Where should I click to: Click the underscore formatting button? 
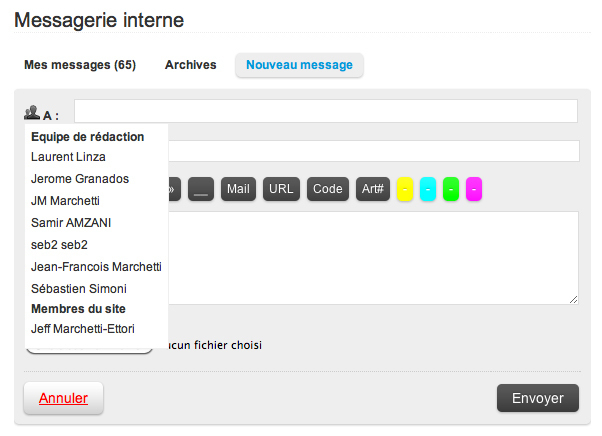pos(201,189)
